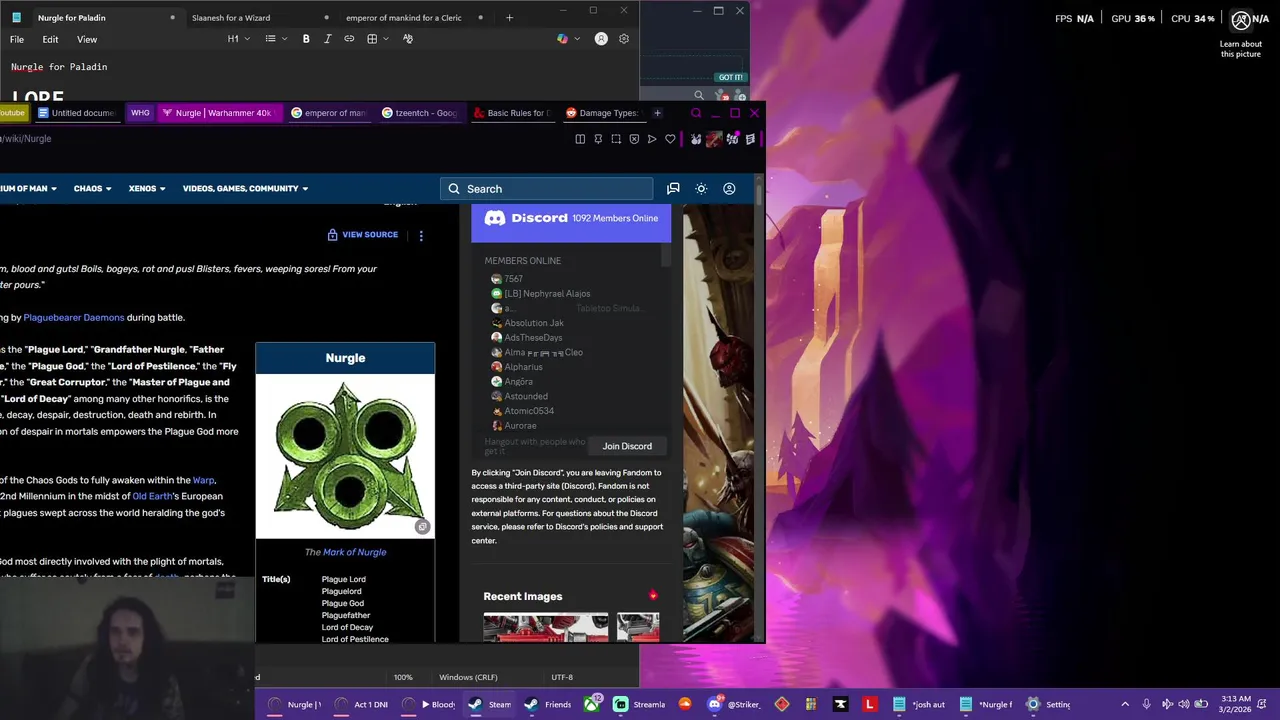Click the Join Discord button
Screen dimensions: 1280x720
click(x=627, y=446)
